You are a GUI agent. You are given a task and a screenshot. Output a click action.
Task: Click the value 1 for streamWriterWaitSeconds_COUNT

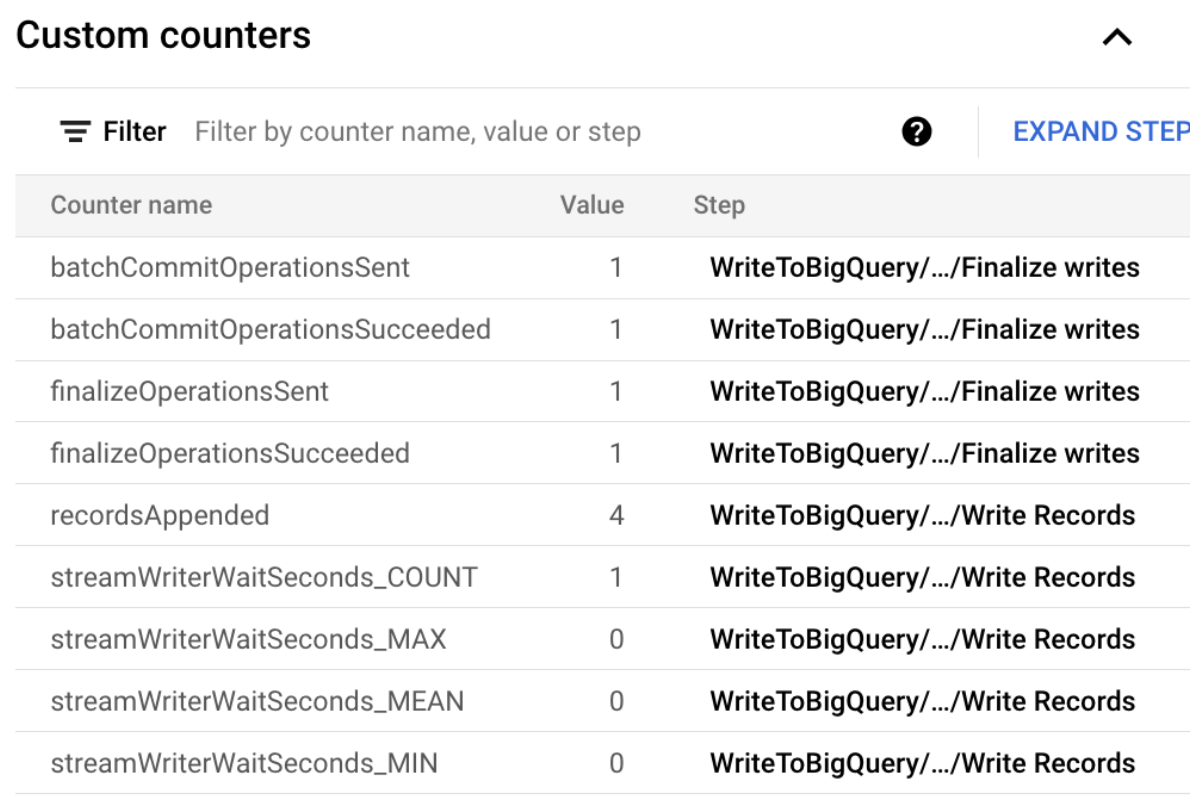(616, 577)
